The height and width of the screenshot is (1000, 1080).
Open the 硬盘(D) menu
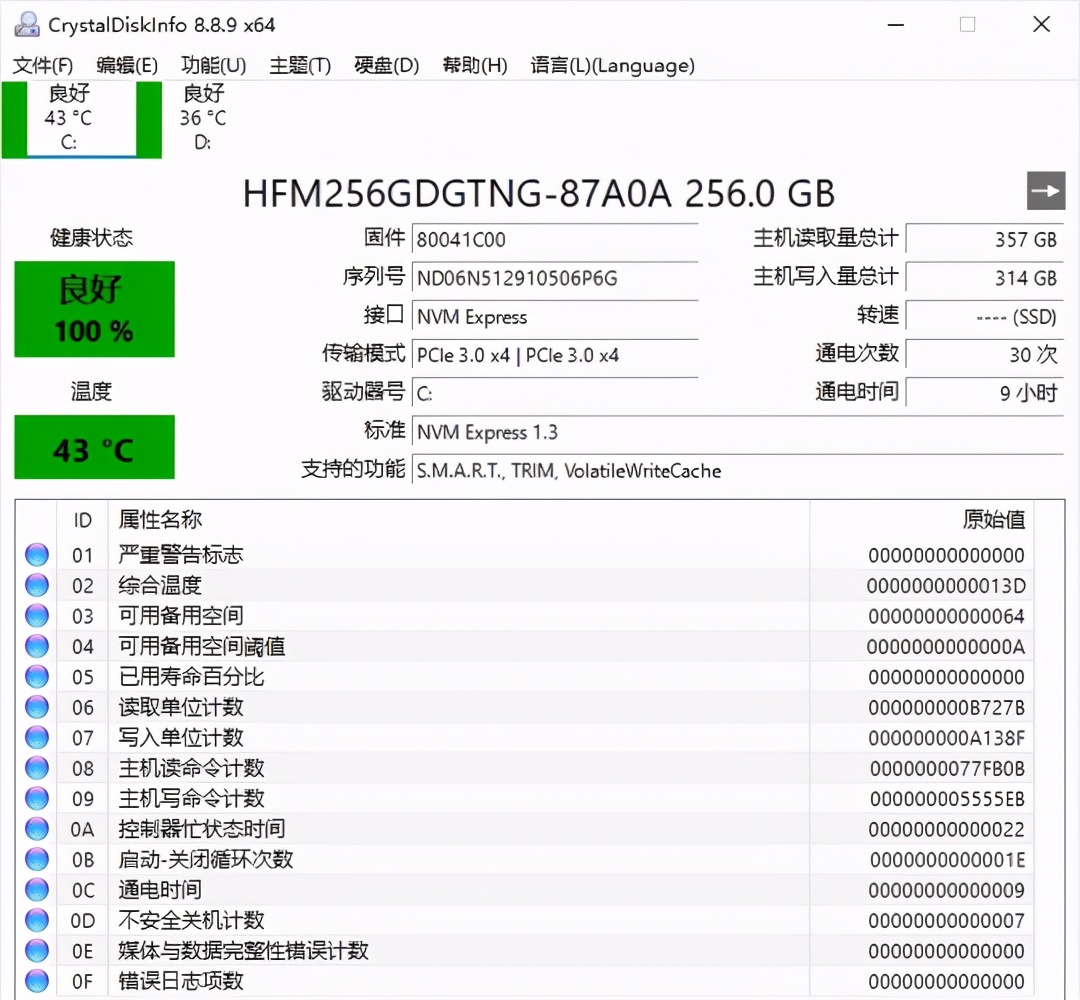point(385,66)
